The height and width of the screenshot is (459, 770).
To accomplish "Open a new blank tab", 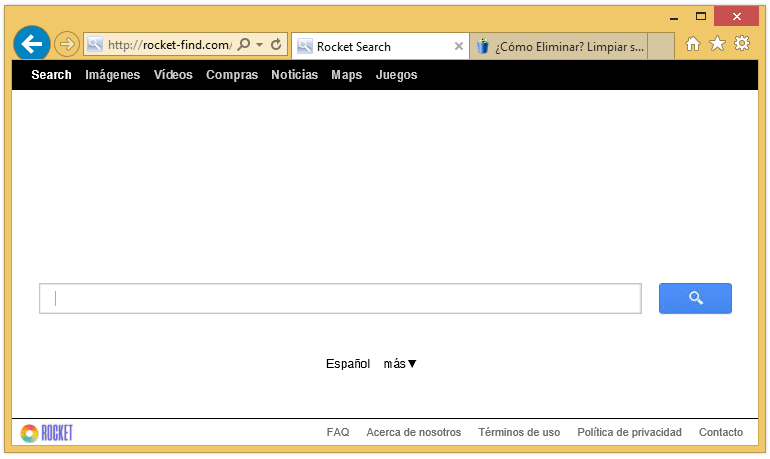I will (x=660, y=46).
